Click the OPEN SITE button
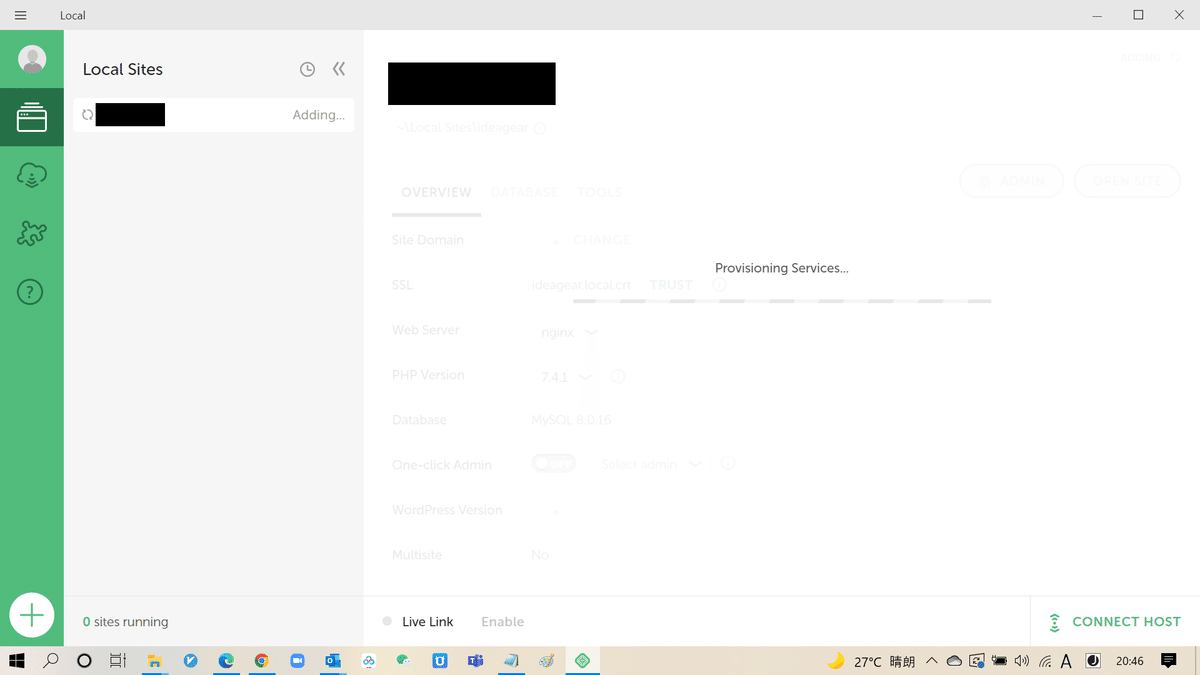This screenshot has width=1200, height=675. click(1127, 181)
